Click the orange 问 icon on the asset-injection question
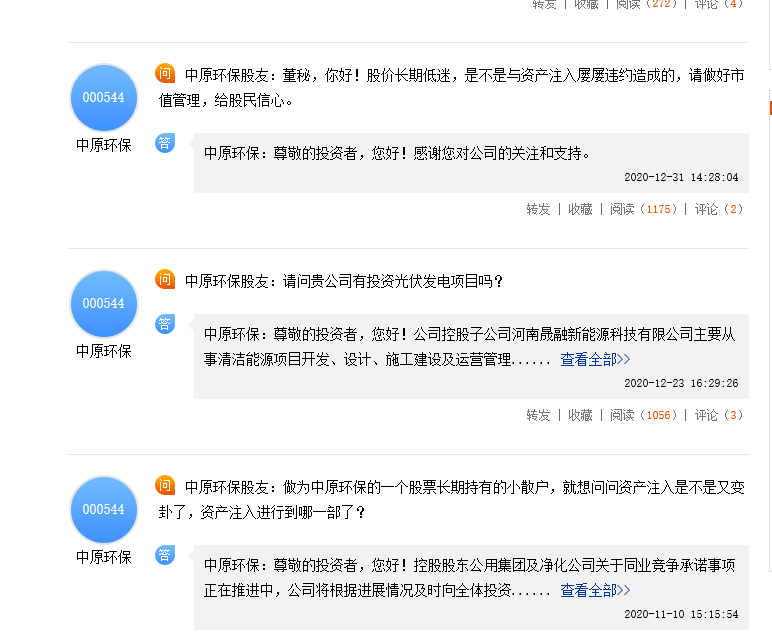772x632 pixels. click(x=165, y=486)
